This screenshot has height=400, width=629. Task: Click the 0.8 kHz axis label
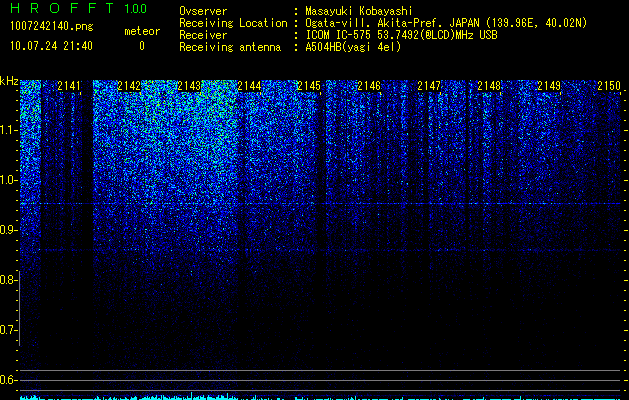8,280
